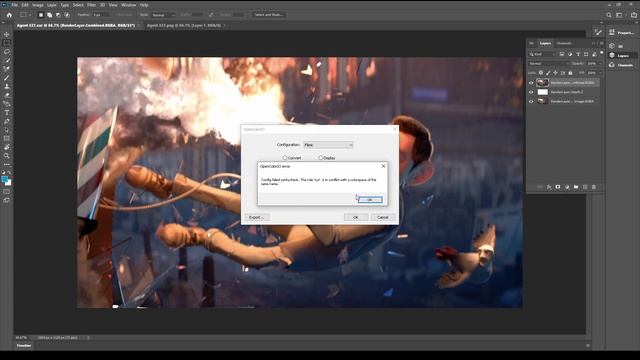This screenshot has width=640, height=360.
Task: Toggle layer filtering switch on or off
Action: [602, 53]
